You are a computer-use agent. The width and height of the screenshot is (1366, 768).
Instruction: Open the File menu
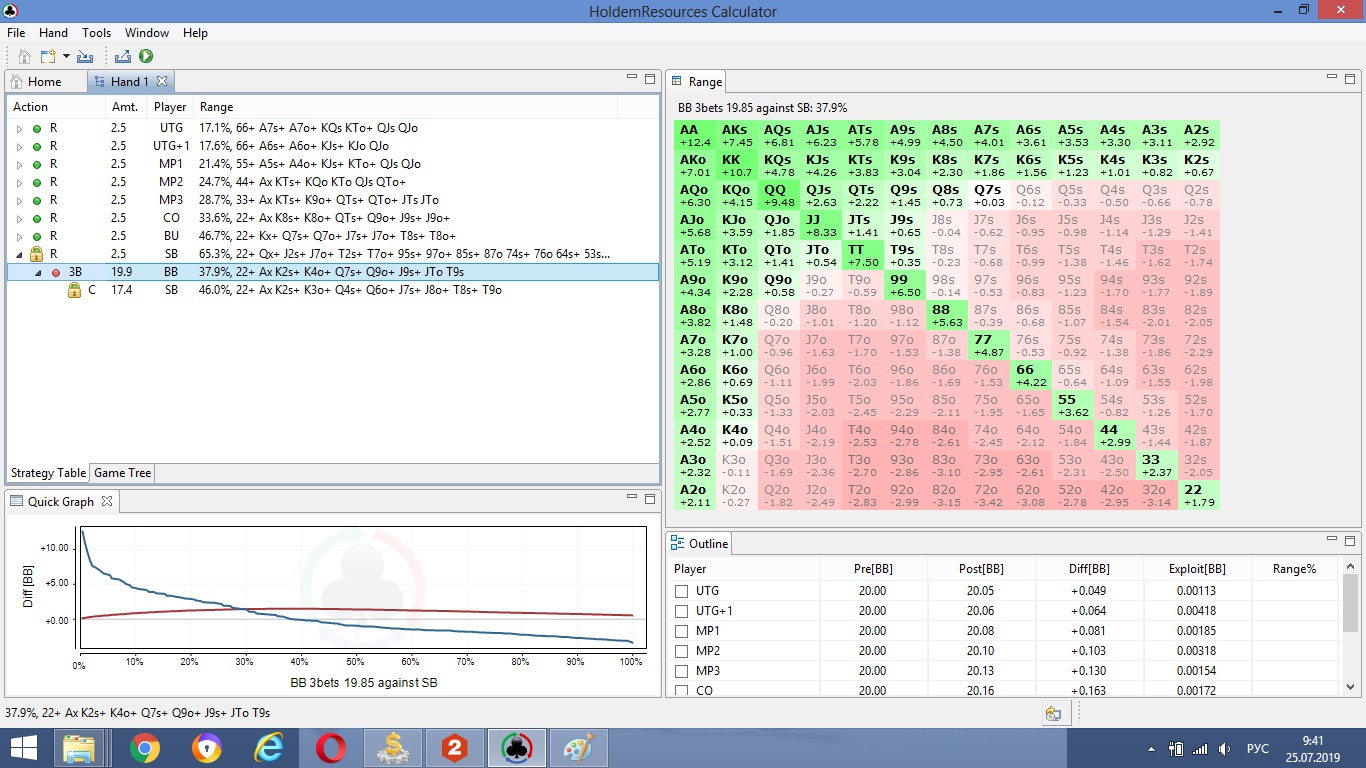(x=17, y=33)
